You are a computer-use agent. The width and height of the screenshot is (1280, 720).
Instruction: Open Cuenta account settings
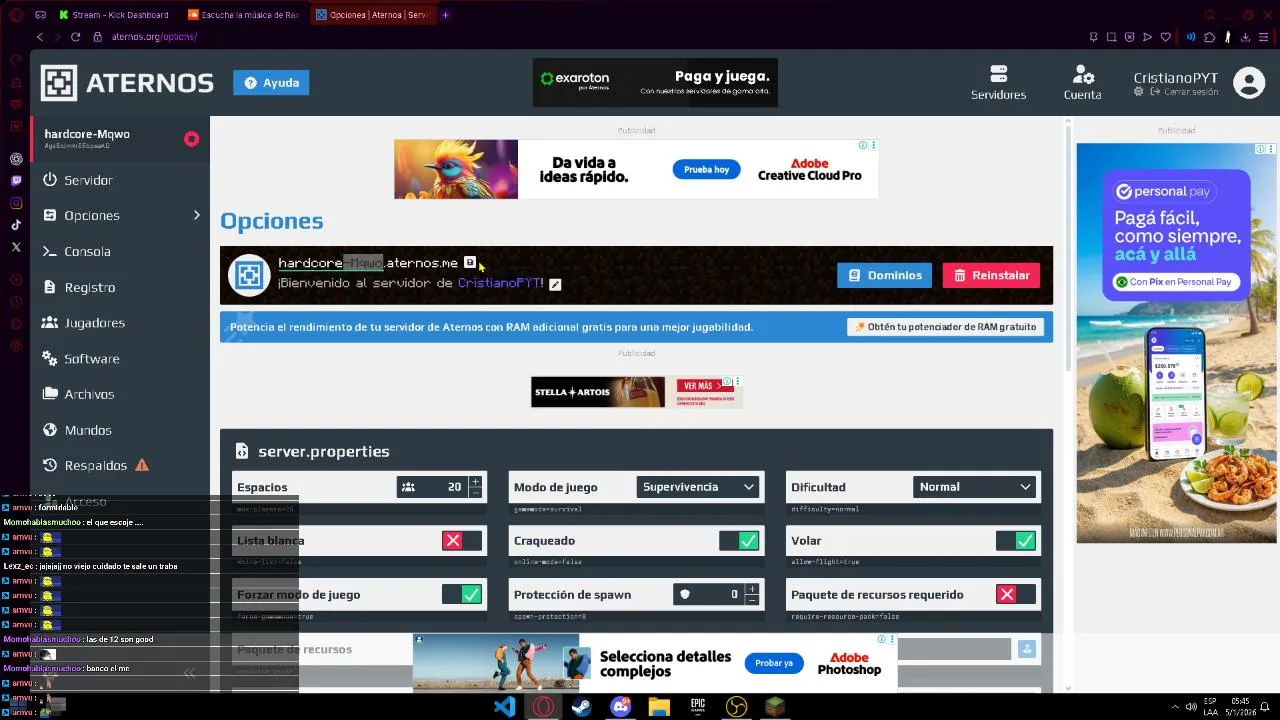tap(1082, 83)
